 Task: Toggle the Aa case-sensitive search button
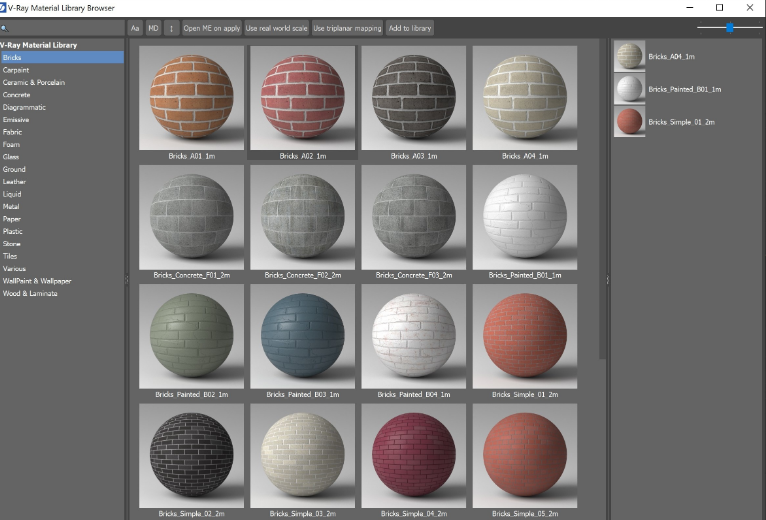[x=135, y=28]
